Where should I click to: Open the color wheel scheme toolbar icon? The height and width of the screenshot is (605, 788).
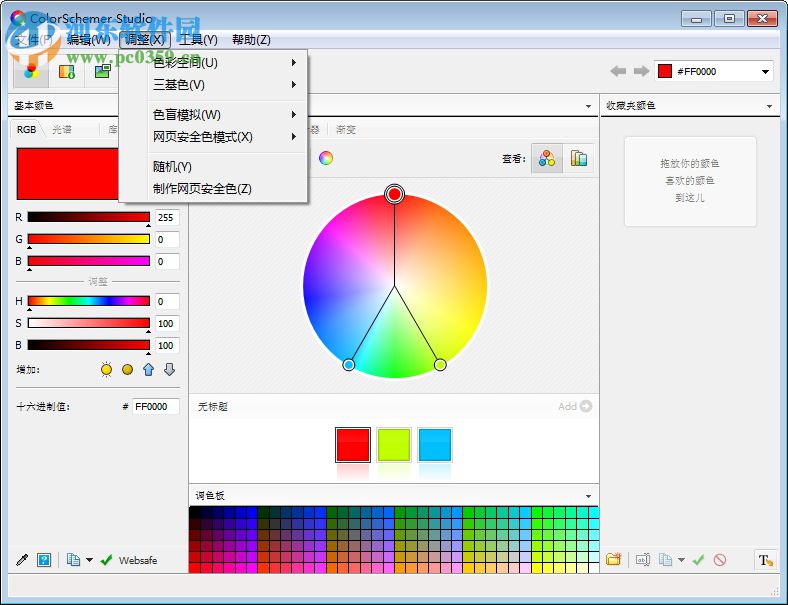point(31,71)
